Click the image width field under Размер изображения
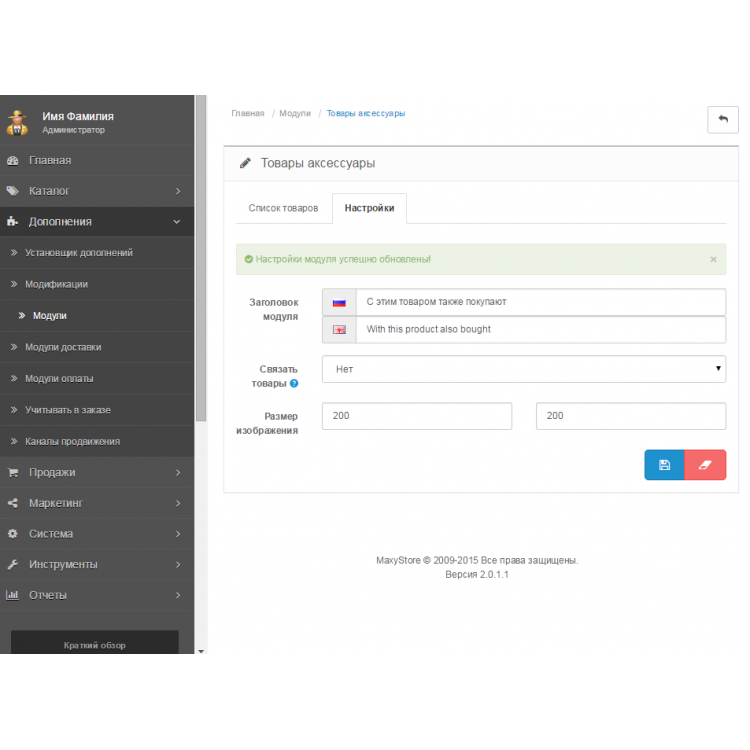The height and width of the screenshot is (750, 750). tap(417, 416)
